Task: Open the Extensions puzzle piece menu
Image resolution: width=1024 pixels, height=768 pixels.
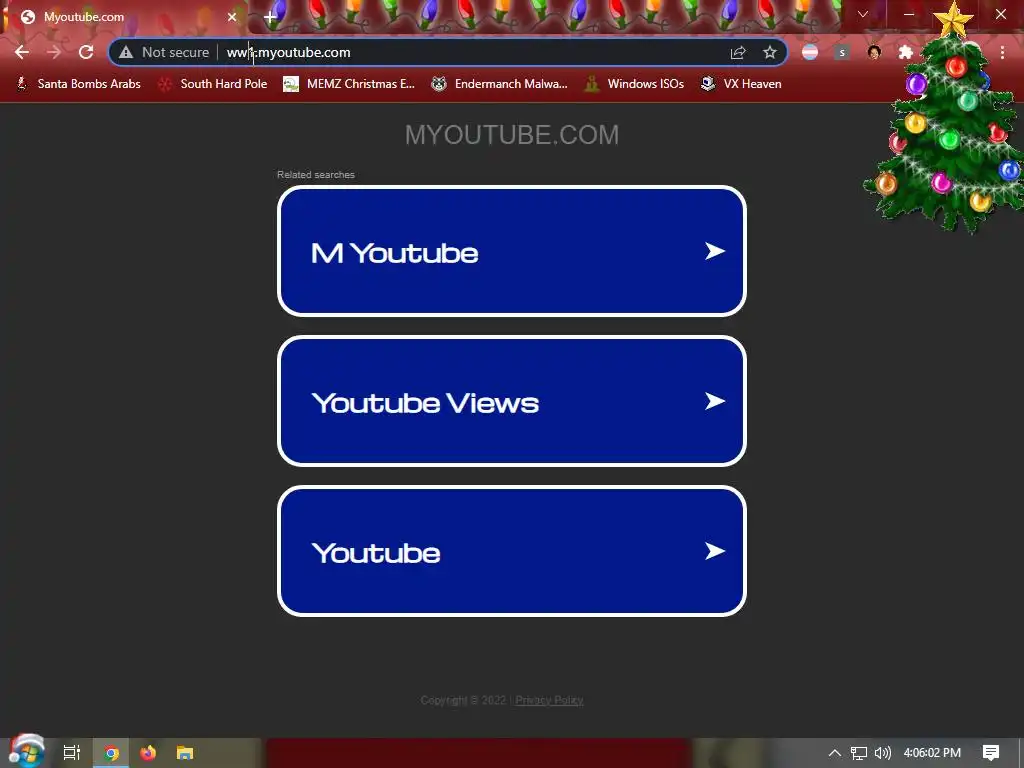Action: click(x=905, y=52)
